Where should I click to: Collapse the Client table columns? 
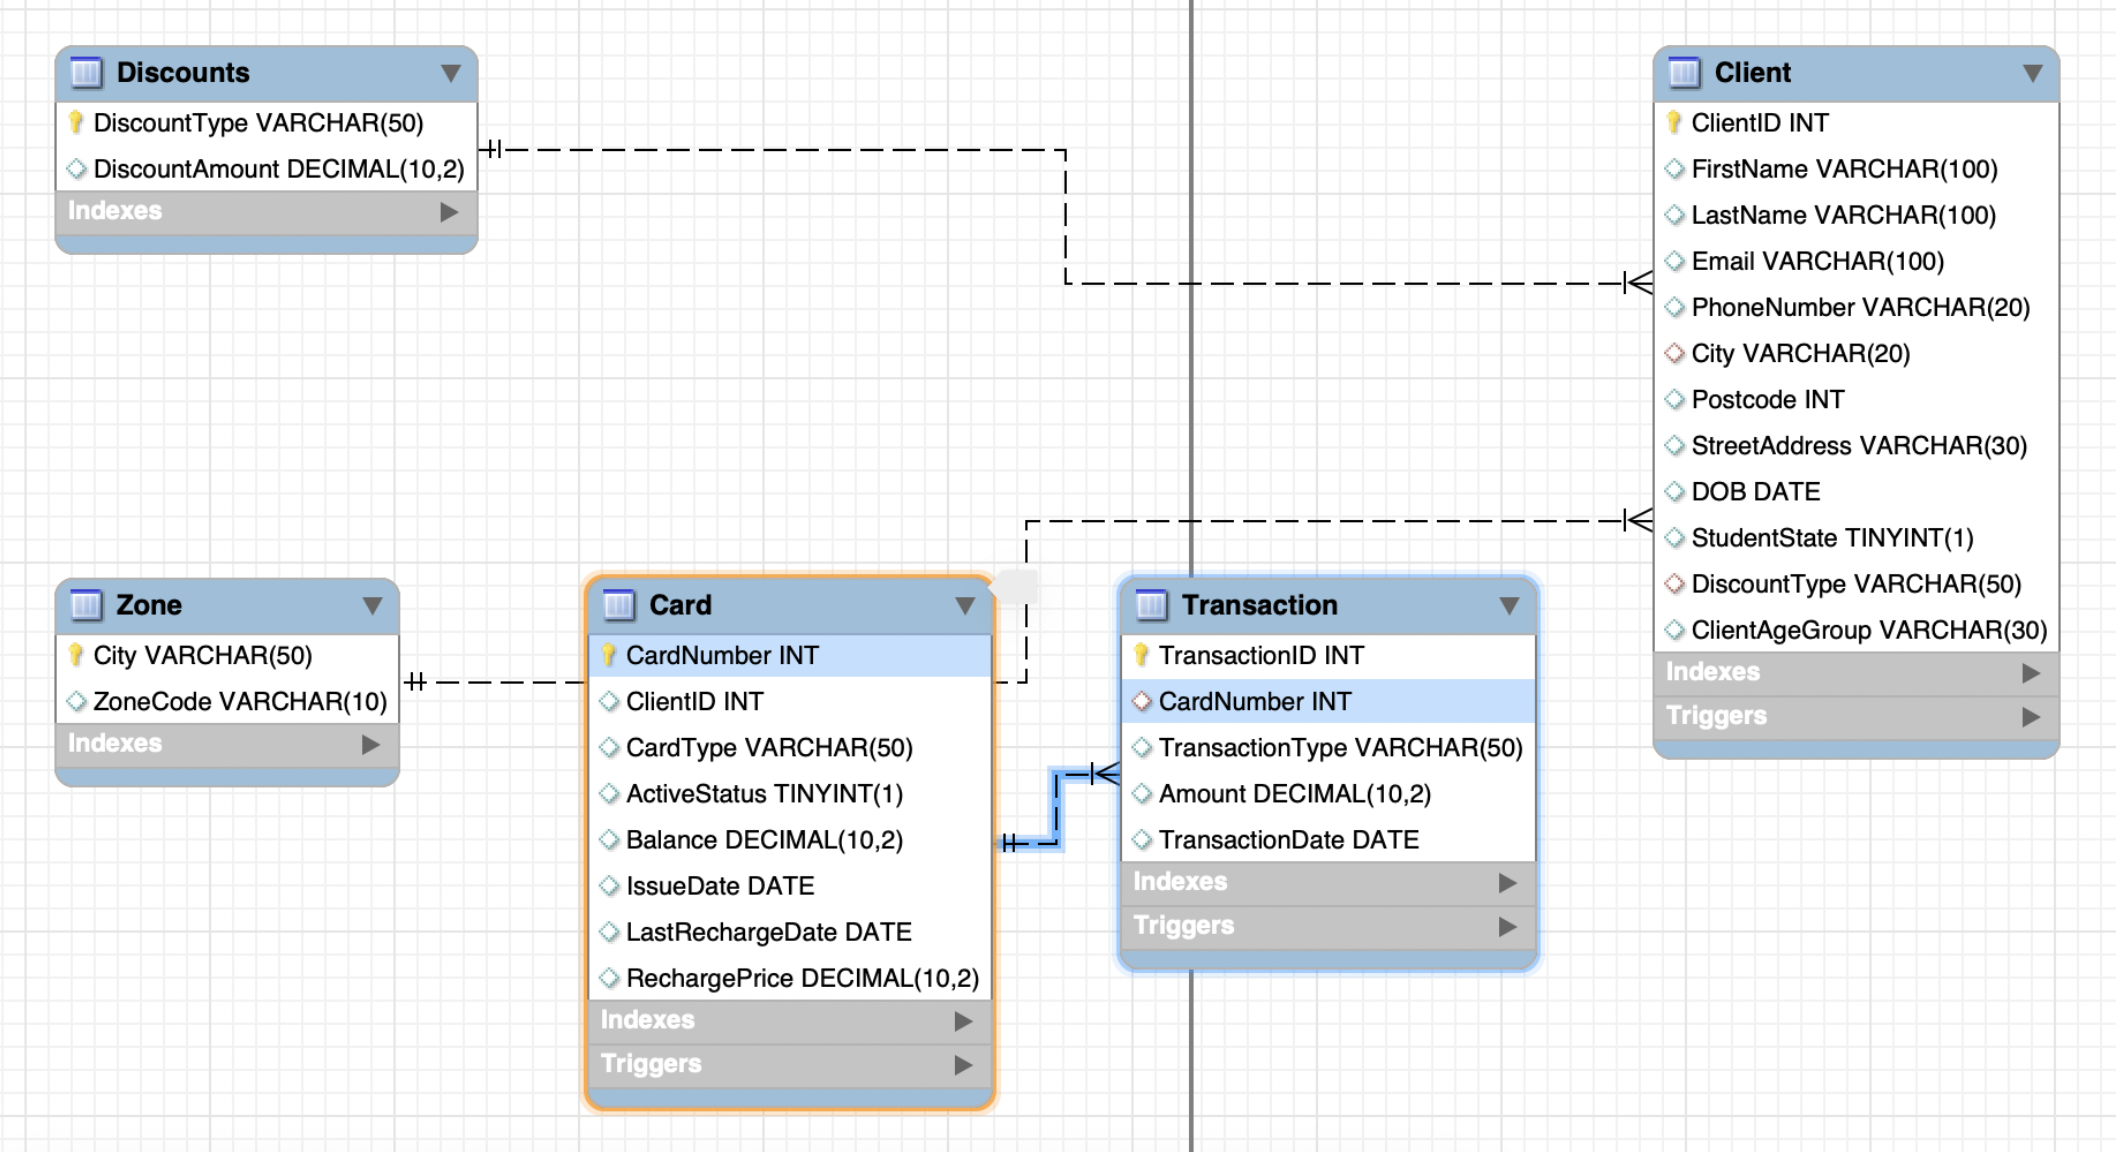(2032, 73)
